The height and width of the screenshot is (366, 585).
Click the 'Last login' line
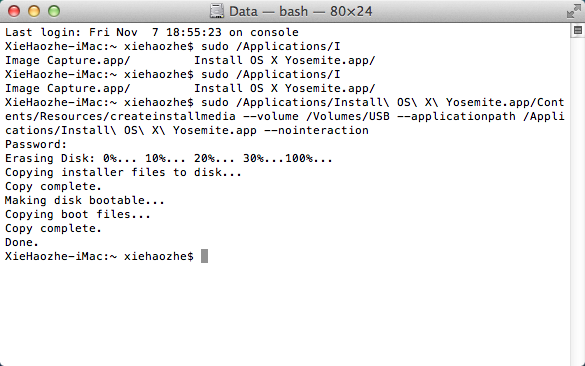pos(151,32)
